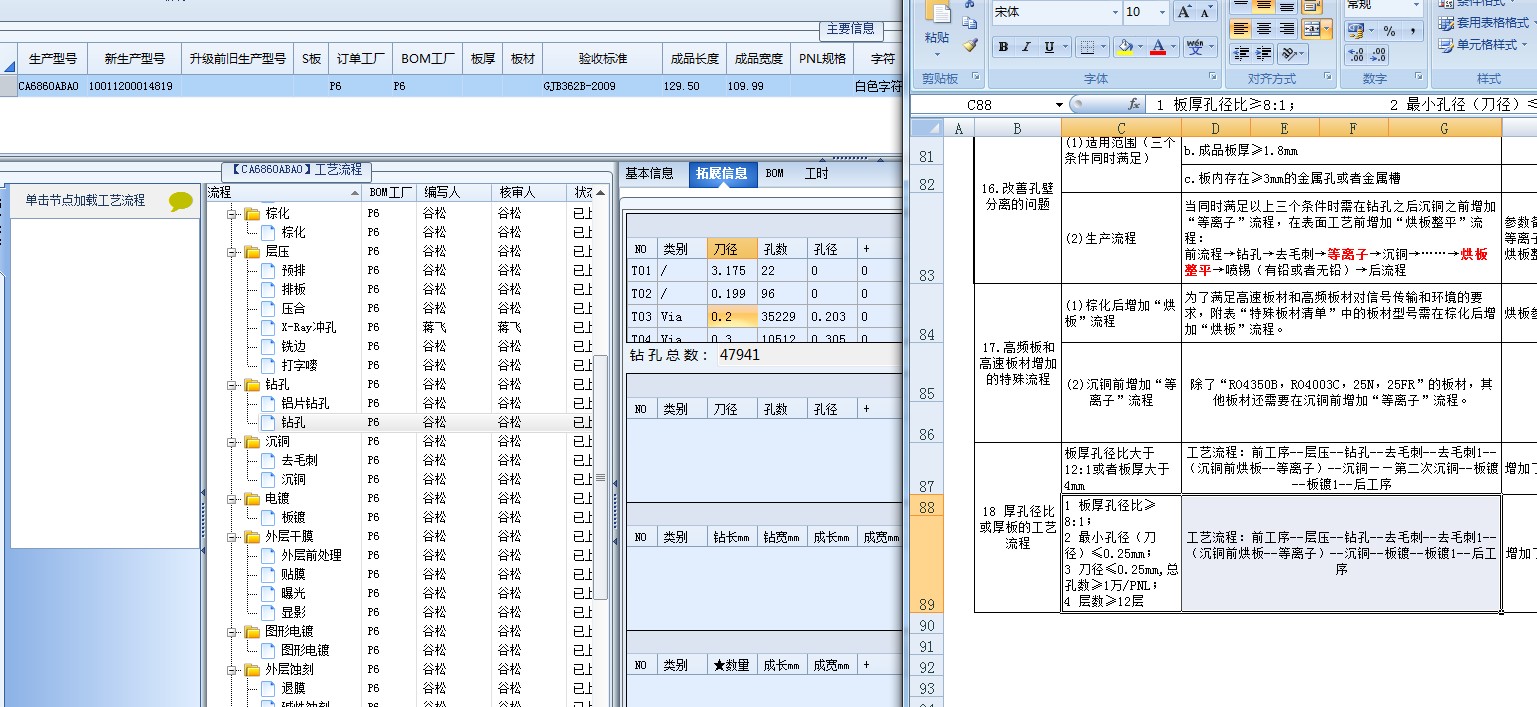Select the X-Ray冲孔 process node
The width and height of the screenshot is (1537, 707).
click(x=308, y=327)
